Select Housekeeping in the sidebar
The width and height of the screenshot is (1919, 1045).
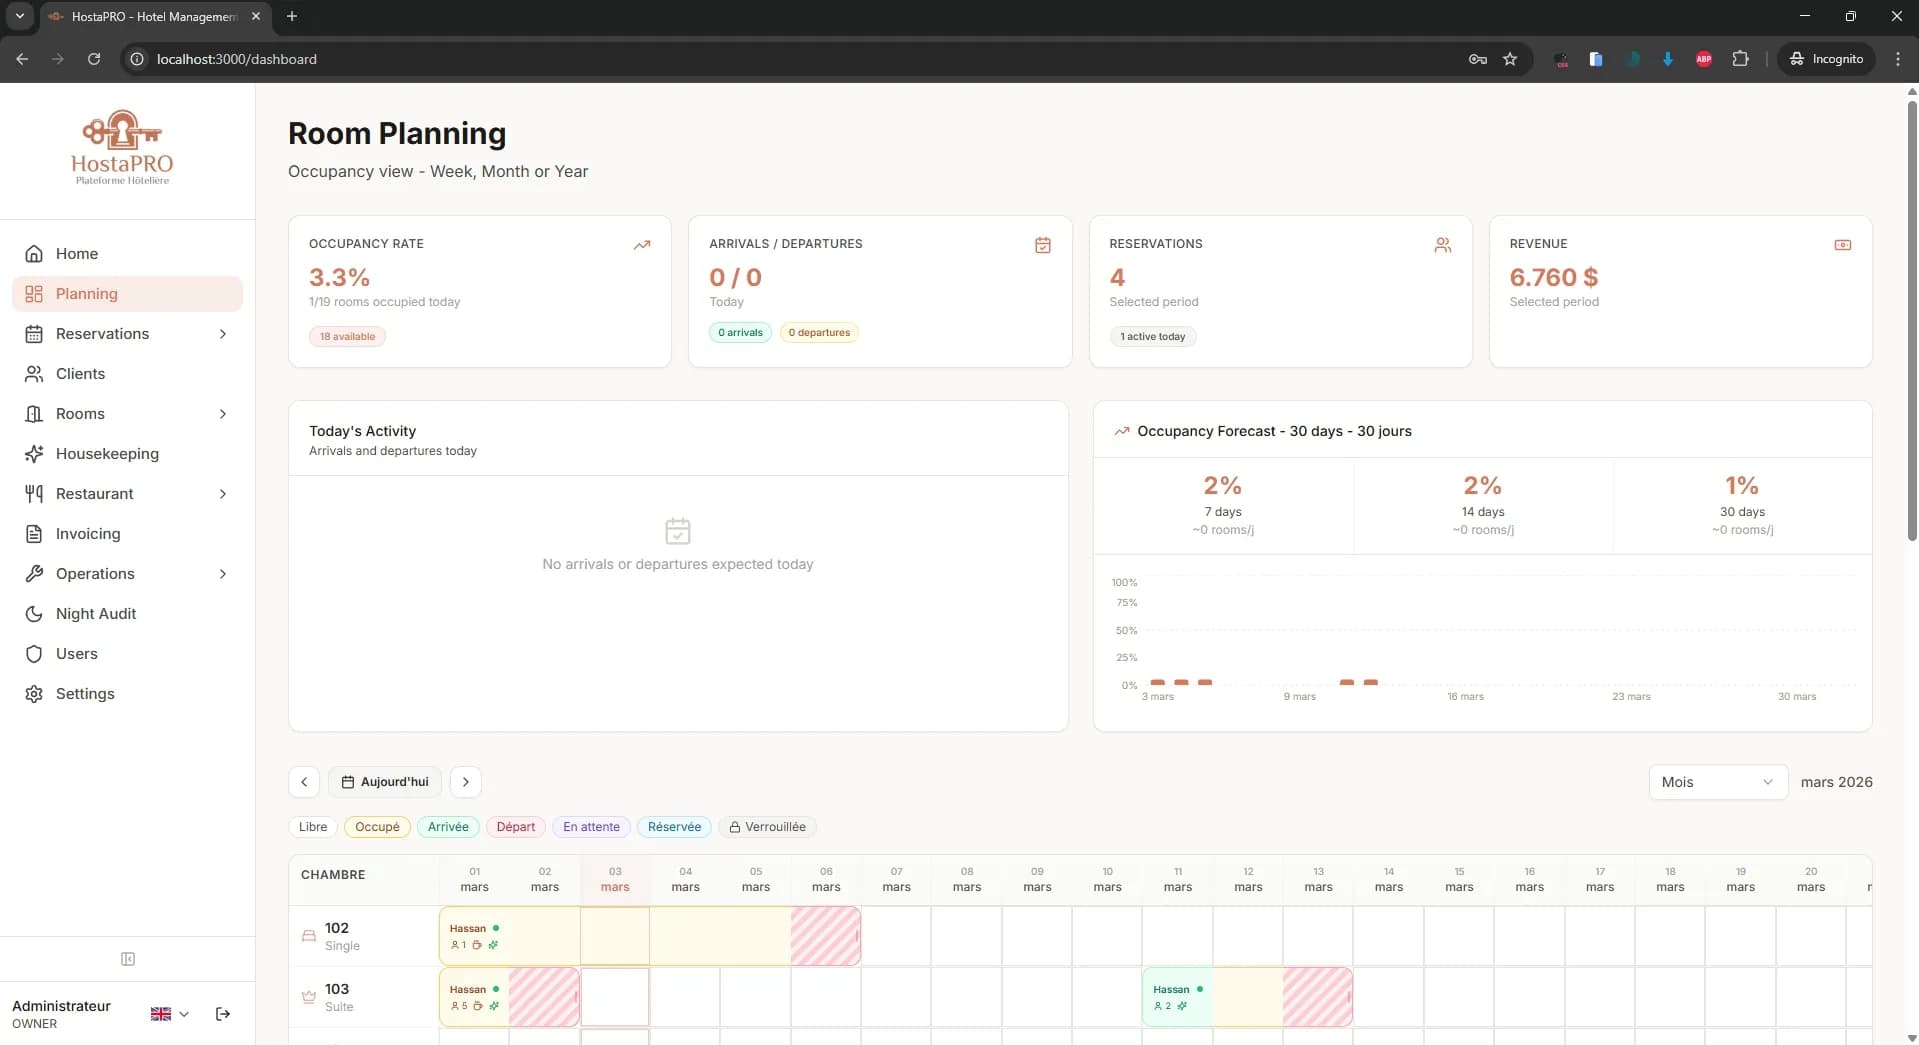pos(107,453)
